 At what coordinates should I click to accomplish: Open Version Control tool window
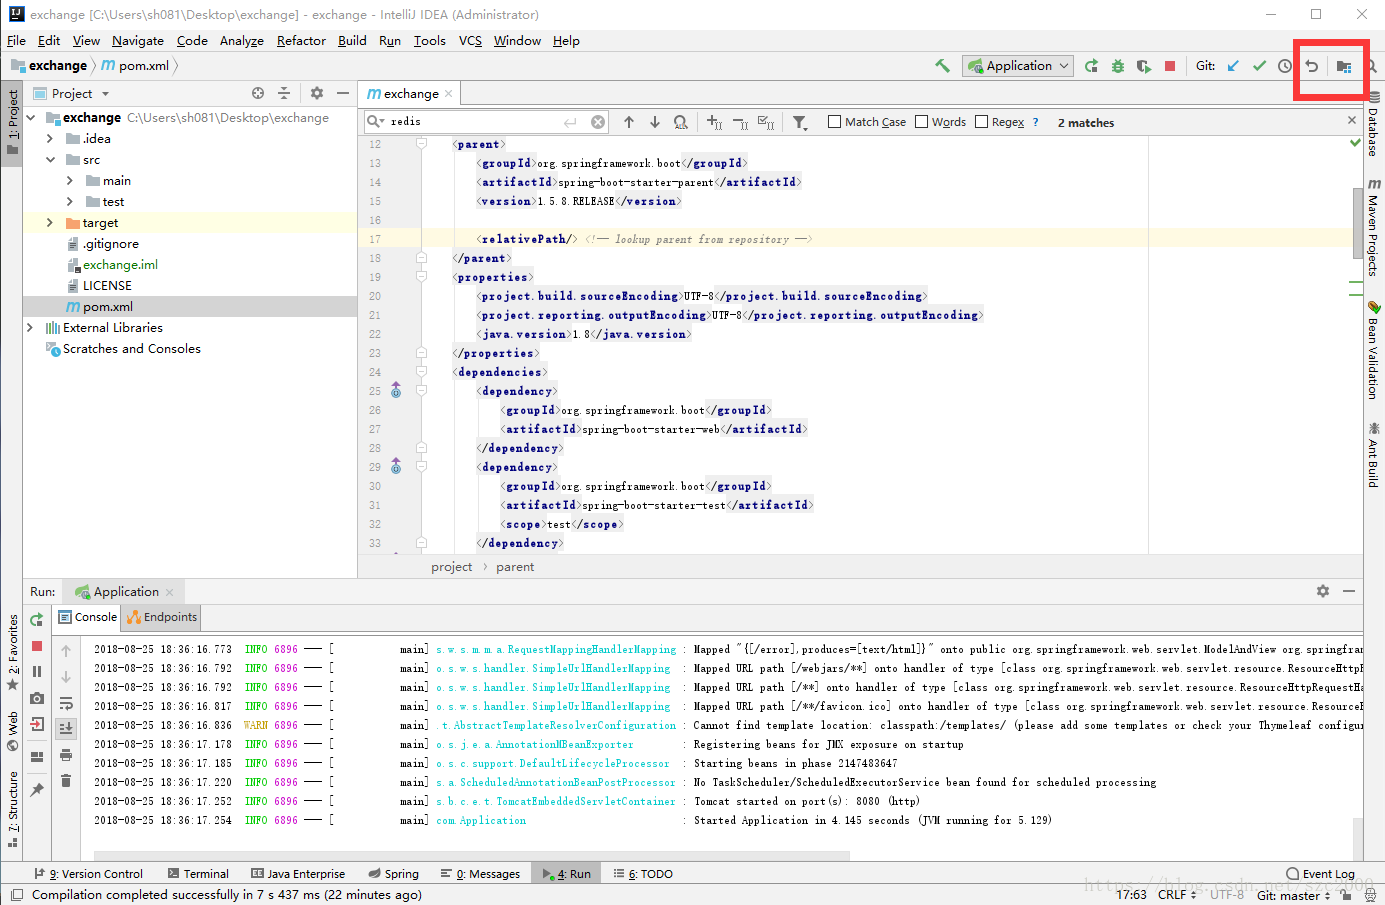point(88,874)
